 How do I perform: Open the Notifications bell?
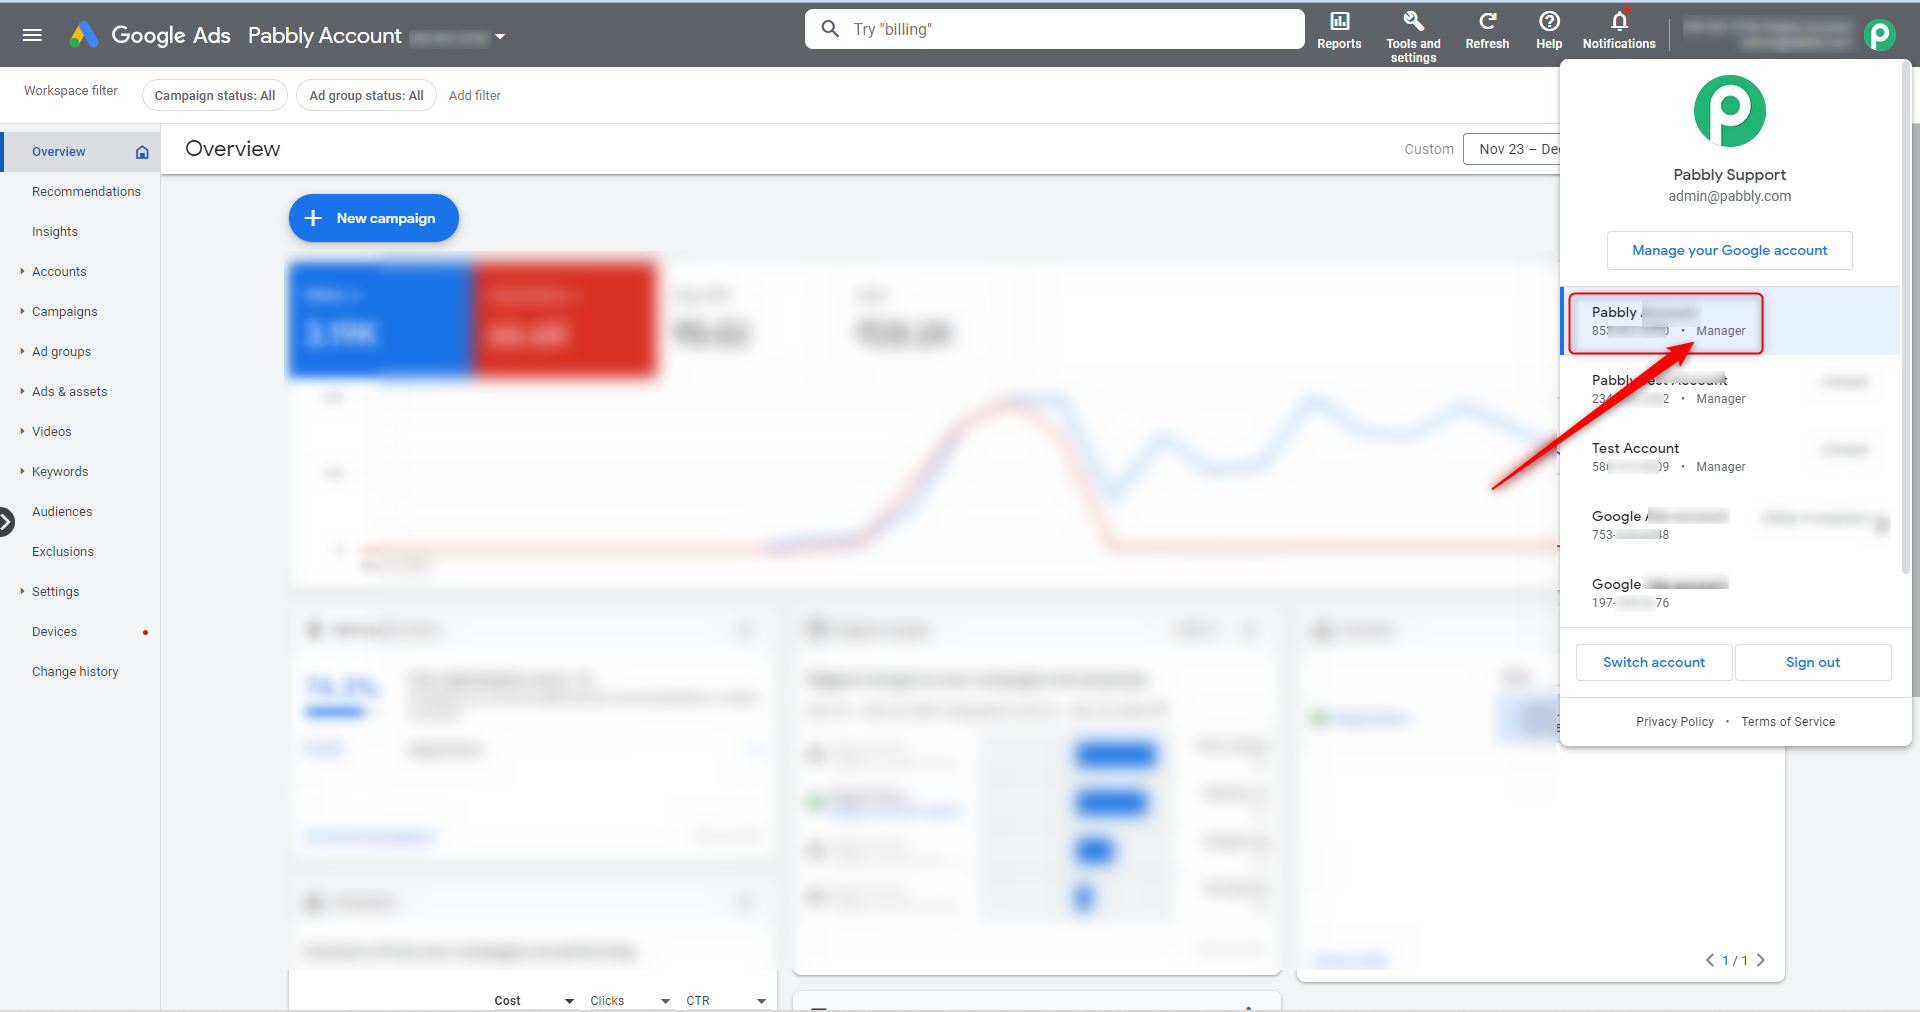click(1619, 30)
